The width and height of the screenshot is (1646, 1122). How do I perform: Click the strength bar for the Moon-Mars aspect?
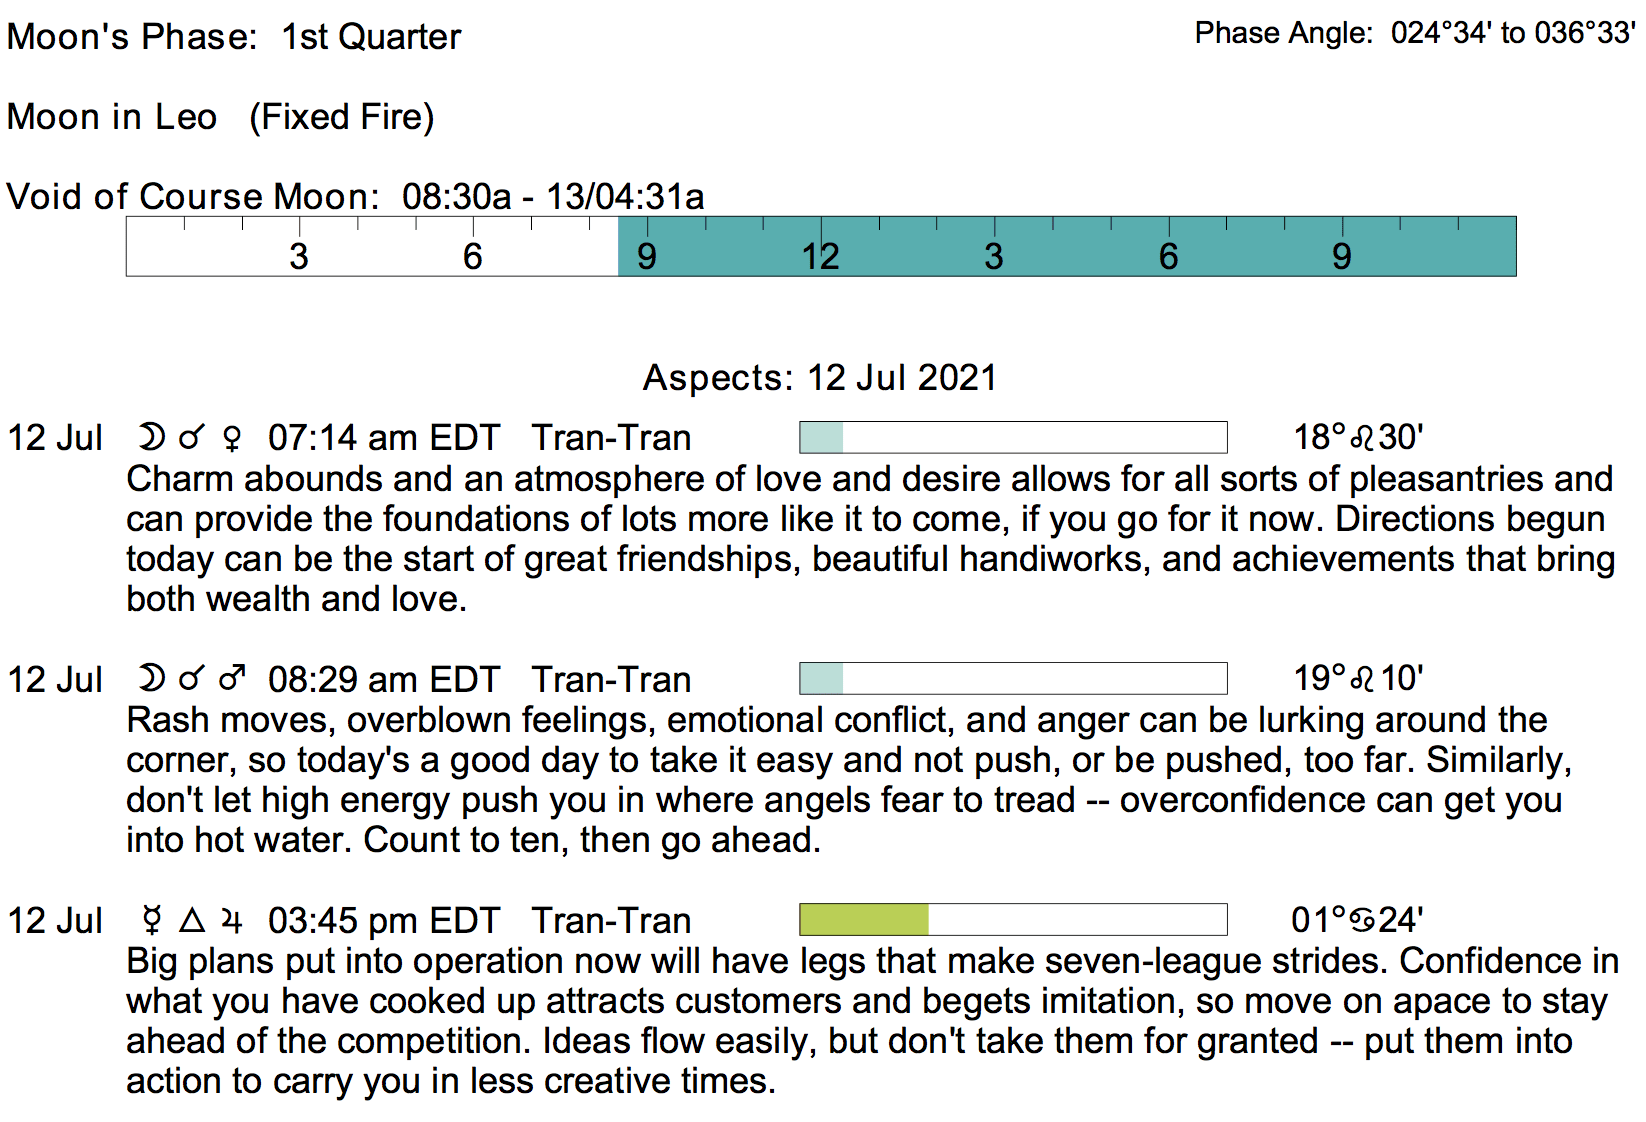point(1013,679)
